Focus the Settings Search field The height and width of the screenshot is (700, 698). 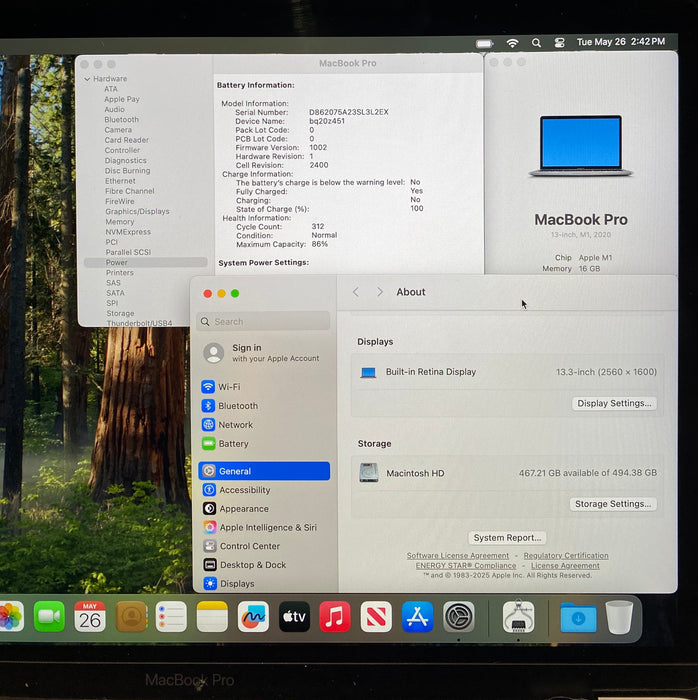tap(263, 321)
